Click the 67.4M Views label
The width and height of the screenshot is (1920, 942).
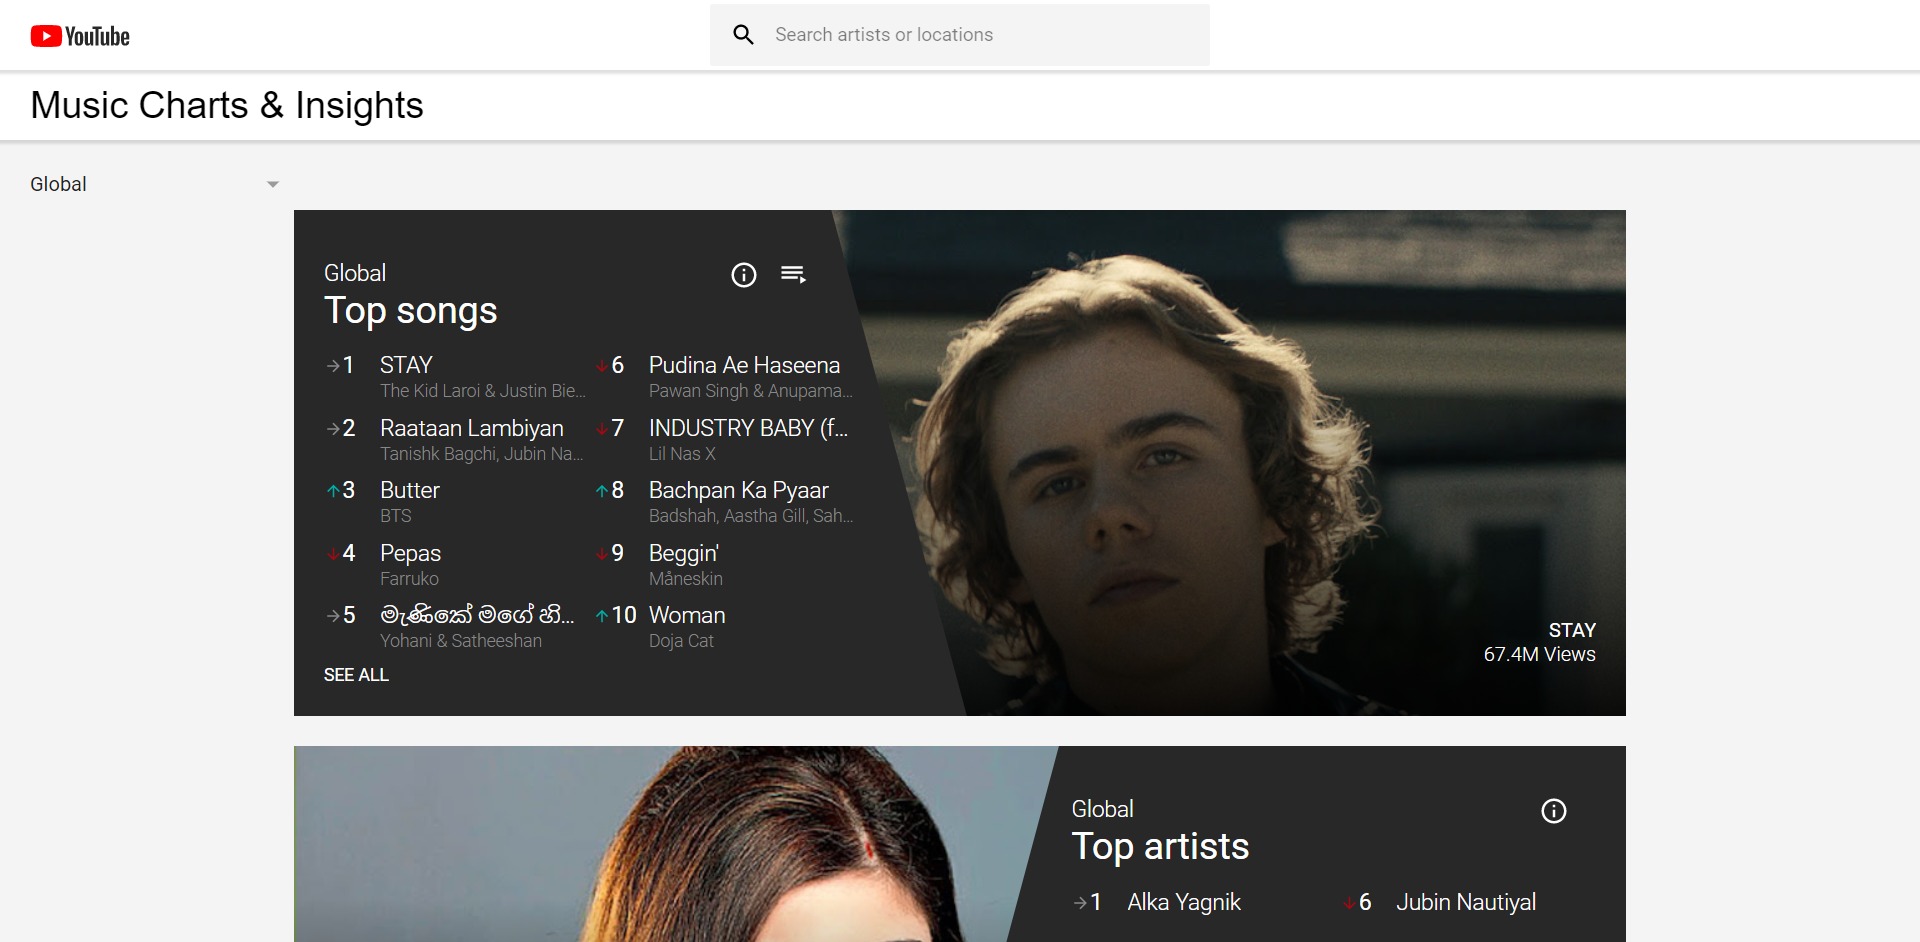click(1539, 654)
